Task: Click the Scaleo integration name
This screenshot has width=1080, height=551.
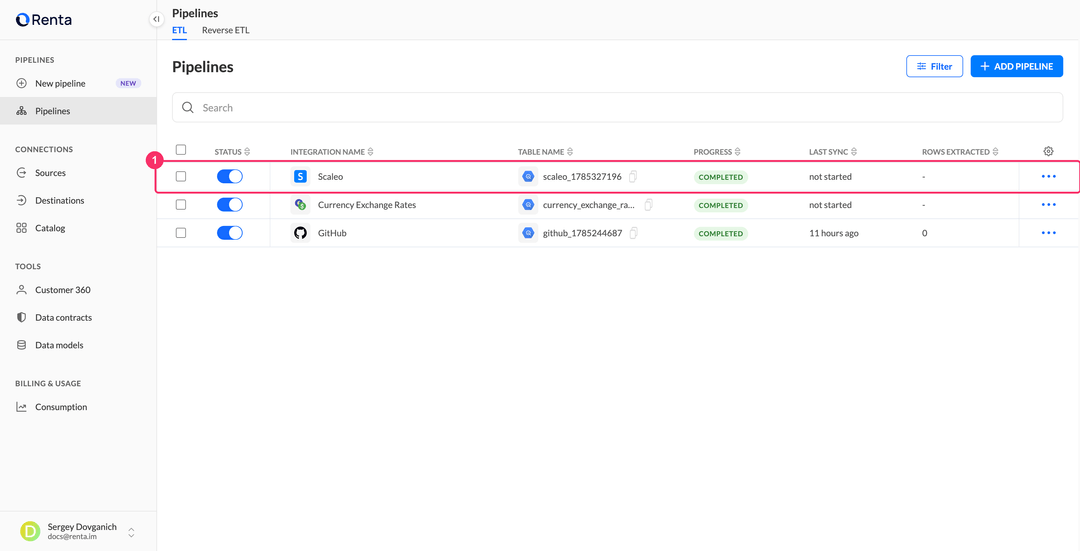Action: [330, 176]
